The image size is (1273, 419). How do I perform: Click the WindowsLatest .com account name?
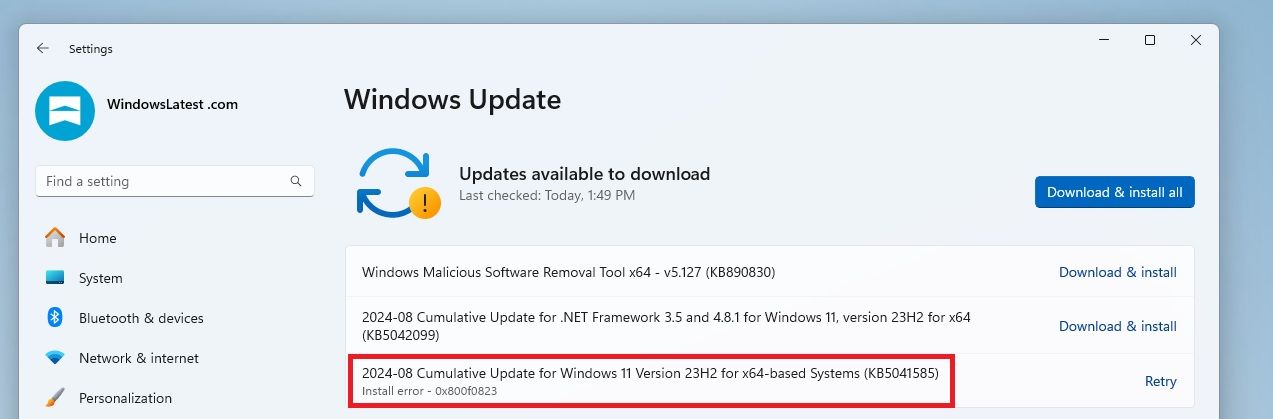coord(172,104)
